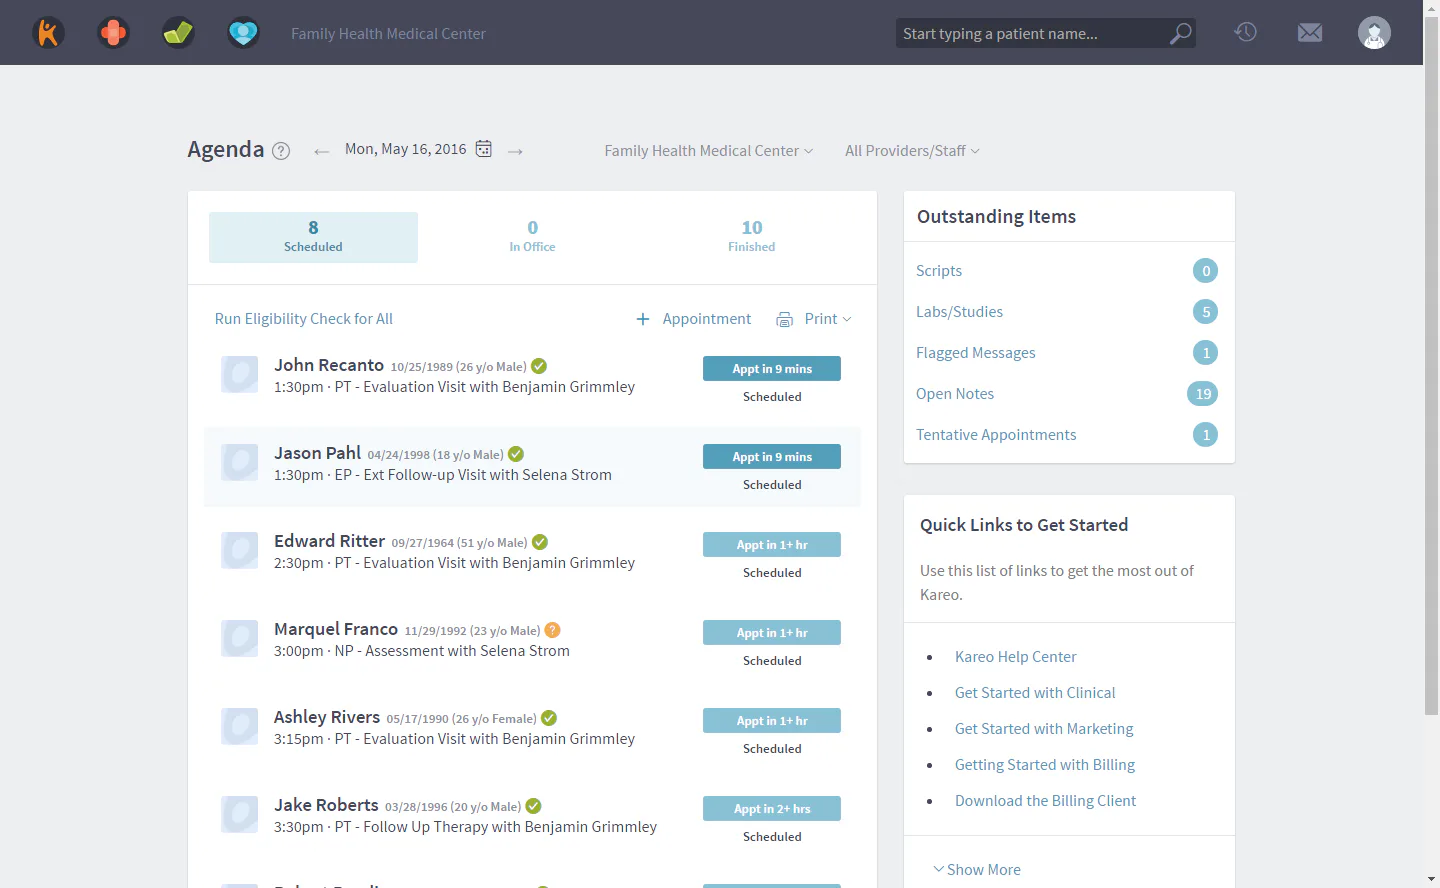Expand the All Providers/Staff dropdown

click(911, 150)
